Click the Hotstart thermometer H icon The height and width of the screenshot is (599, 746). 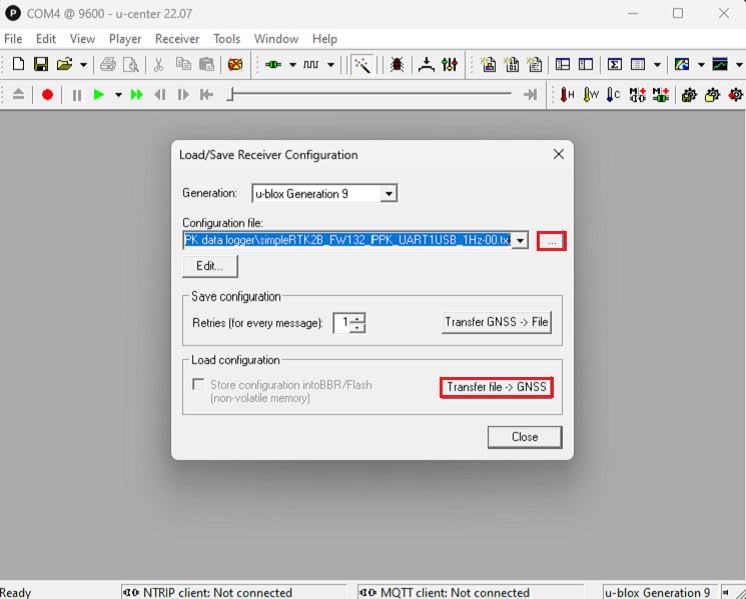[568, 95]
